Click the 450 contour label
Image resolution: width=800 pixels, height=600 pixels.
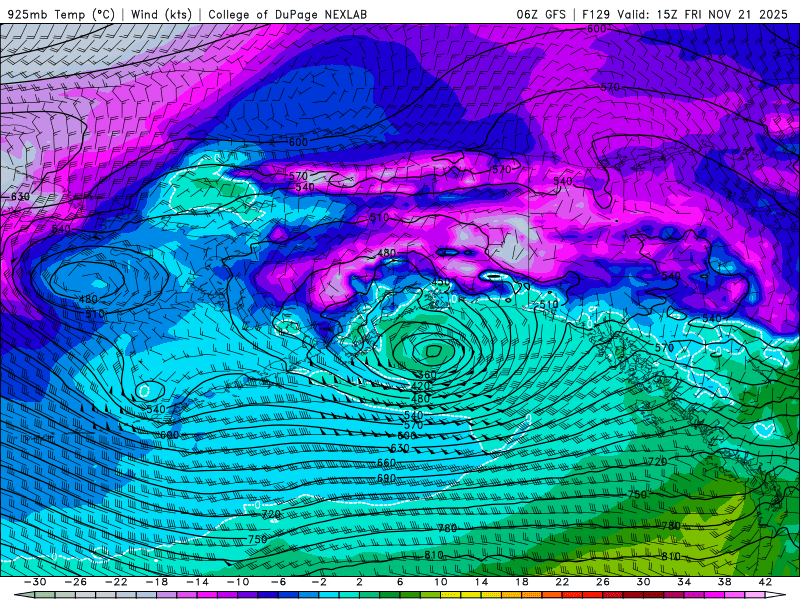(x=441, y=282)
